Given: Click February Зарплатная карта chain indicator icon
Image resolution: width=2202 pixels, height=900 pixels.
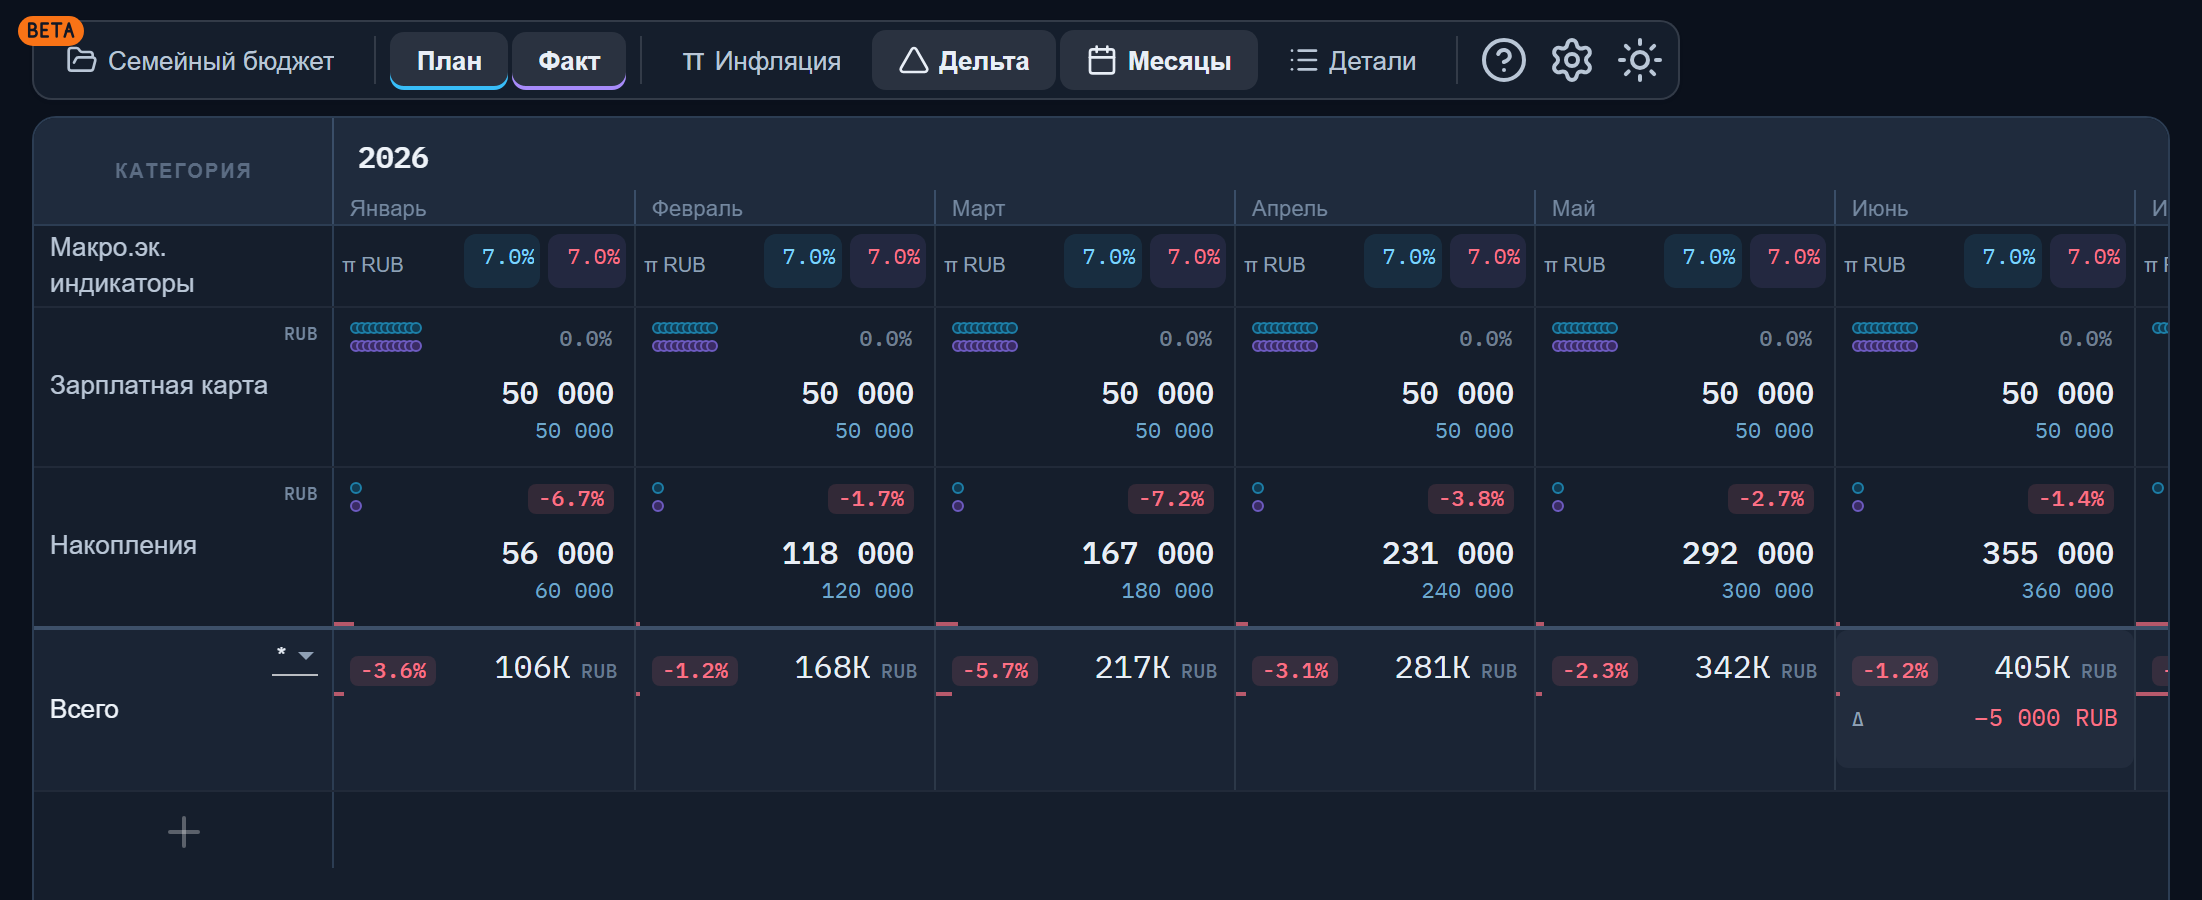Looking at the screenshot, I should click(x=685, y=337).
